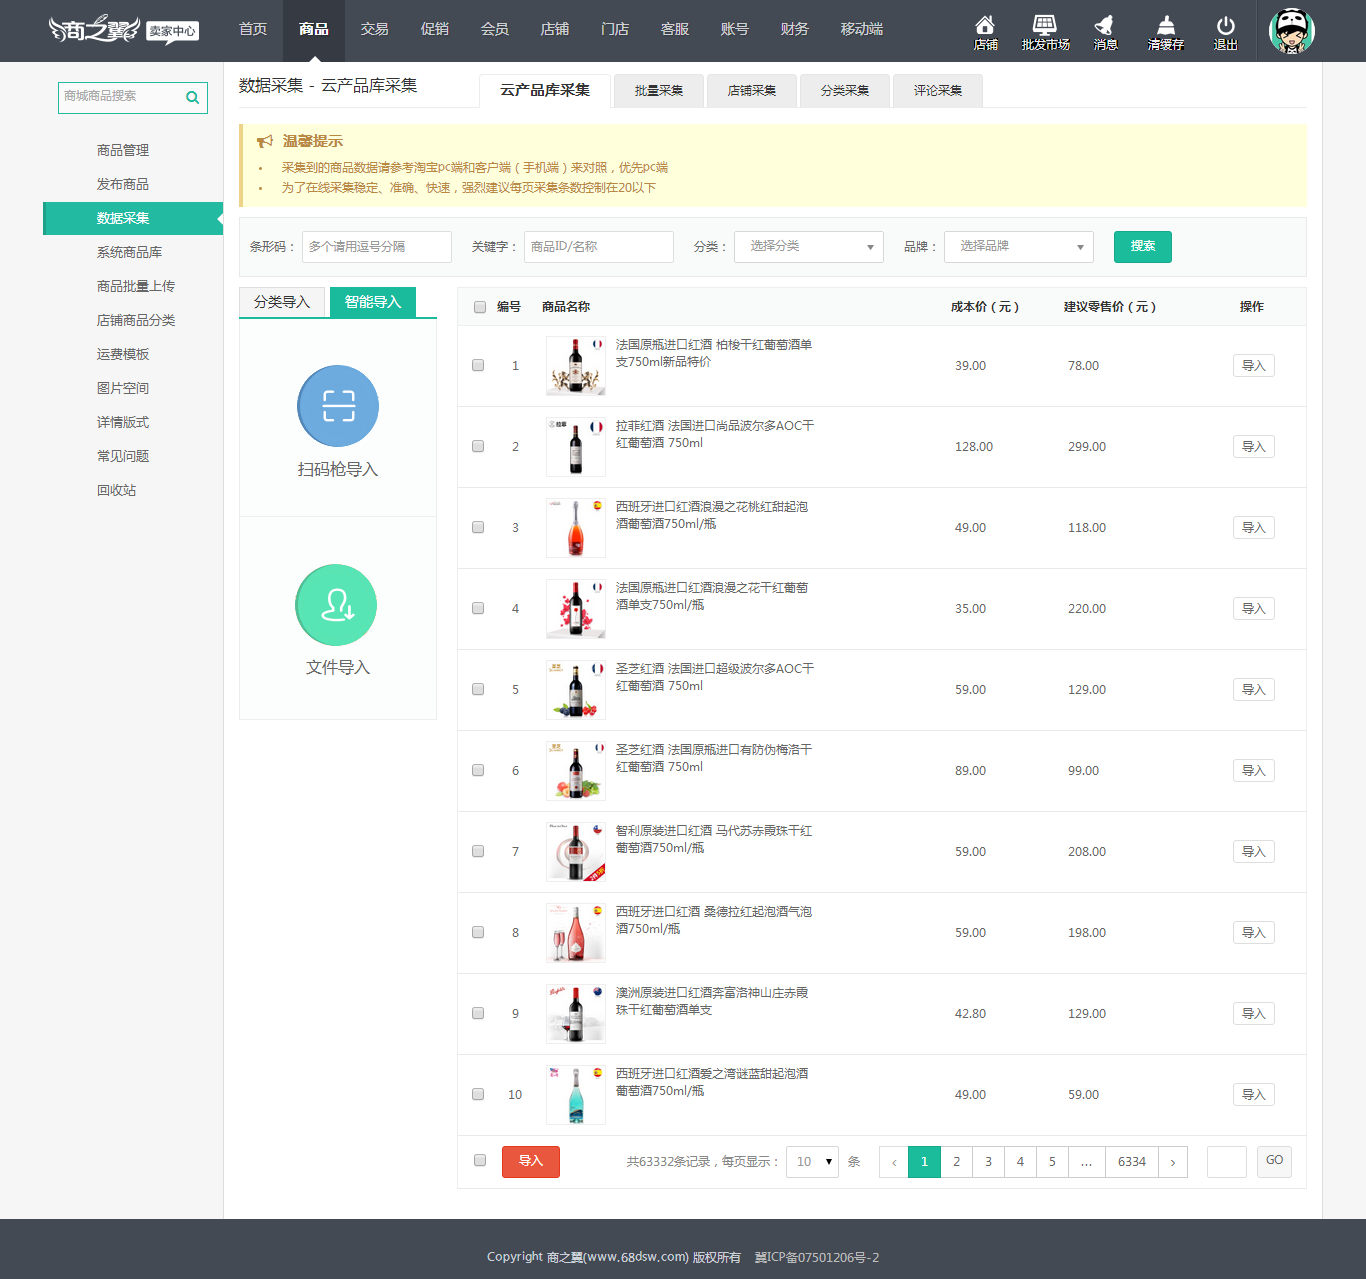Viewport: 1366px width, 1279px height.
Task: Switch to the 分类采集 tab
Action: point(845,91)
